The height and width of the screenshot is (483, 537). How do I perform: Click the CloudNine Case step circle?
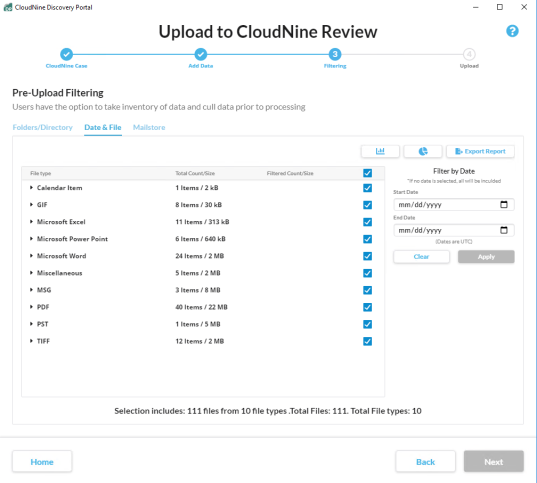66,54
